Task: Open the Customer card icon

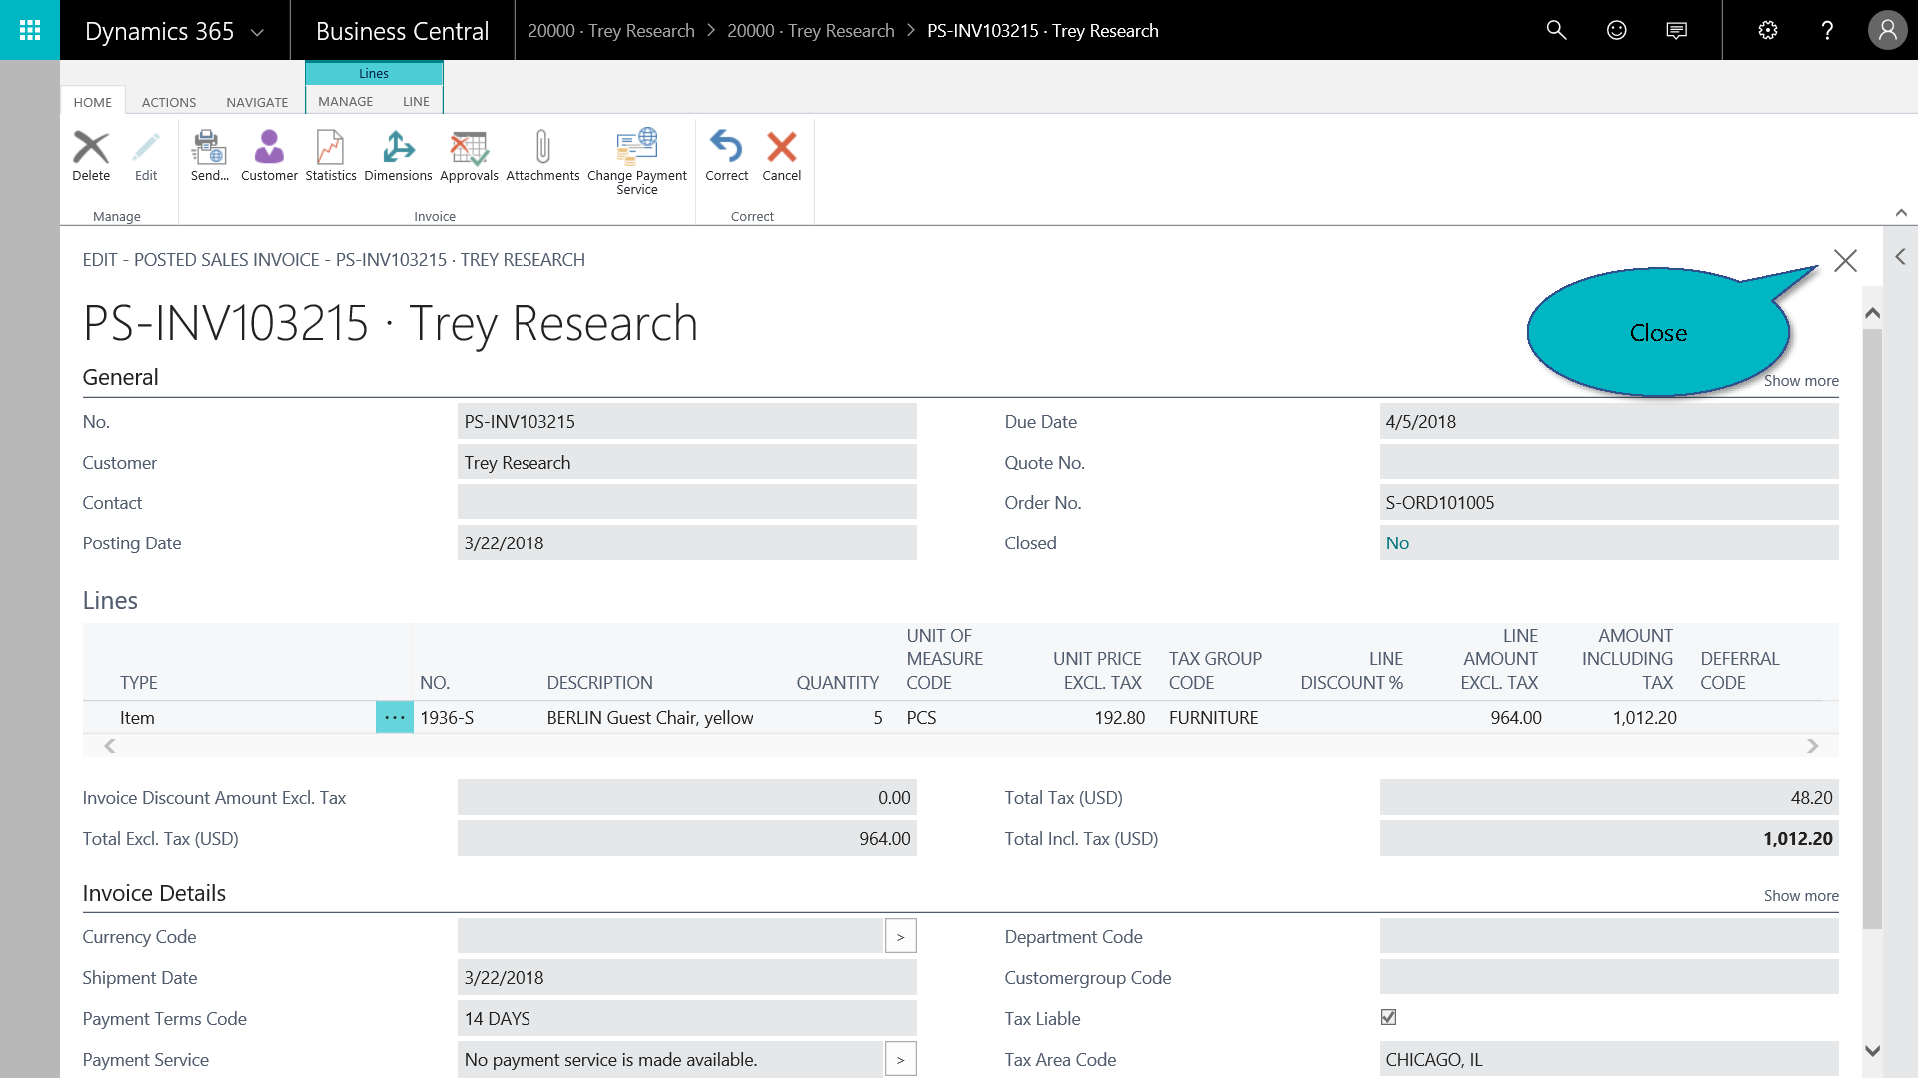Action: point(269,155)
